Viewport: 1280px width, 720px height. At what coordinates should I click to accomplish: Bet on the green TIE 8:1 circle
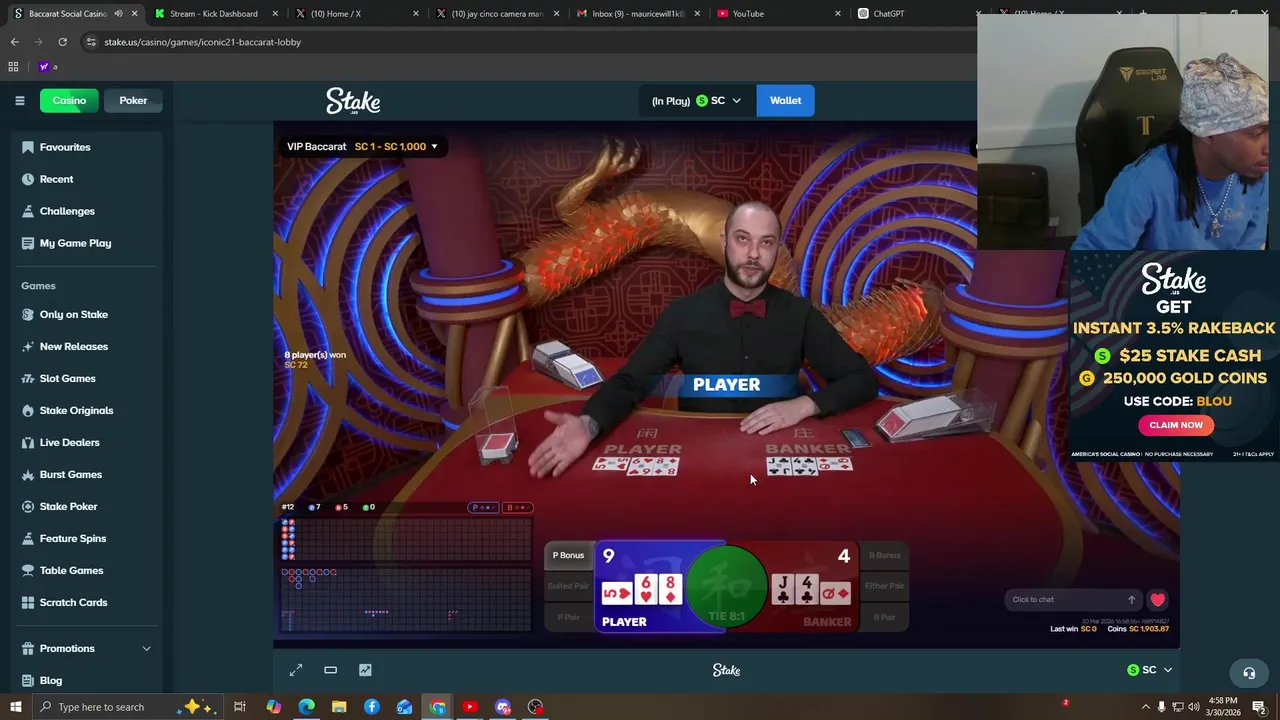[x=727, y=587]
